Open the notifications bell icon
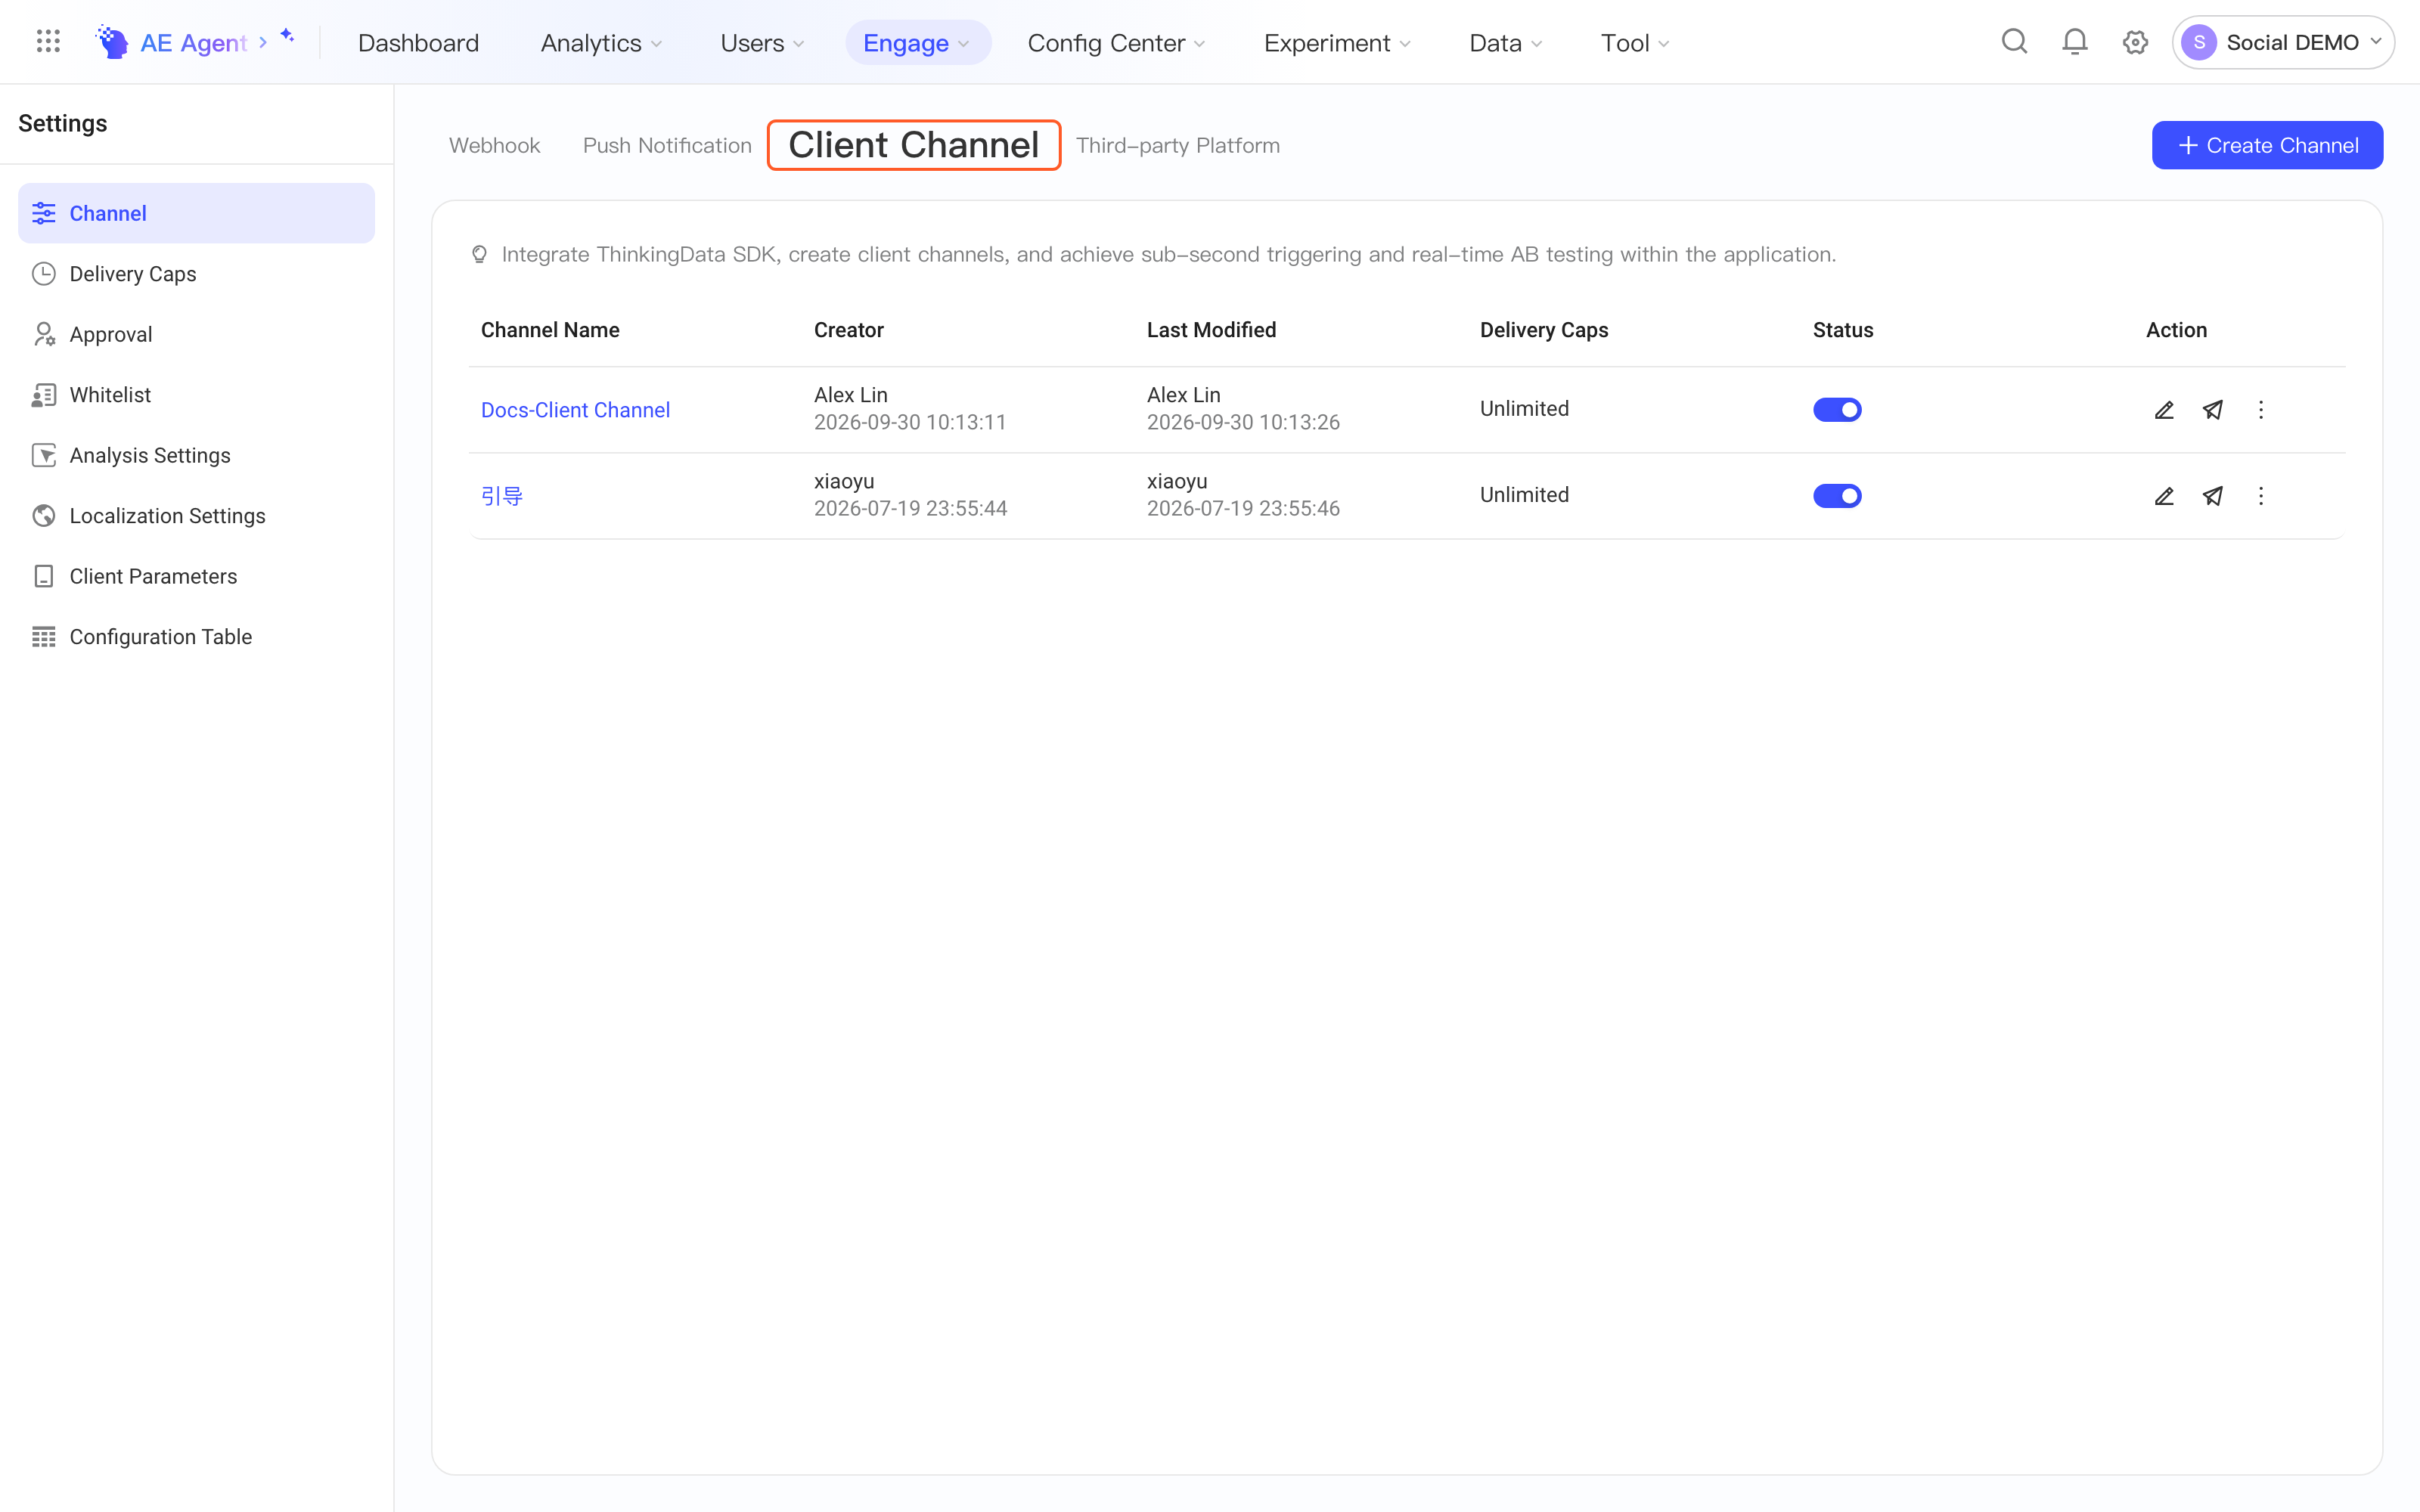Image resolution: width=2420 pixels, height=1512 pixels. click(x=2075, y=42)
